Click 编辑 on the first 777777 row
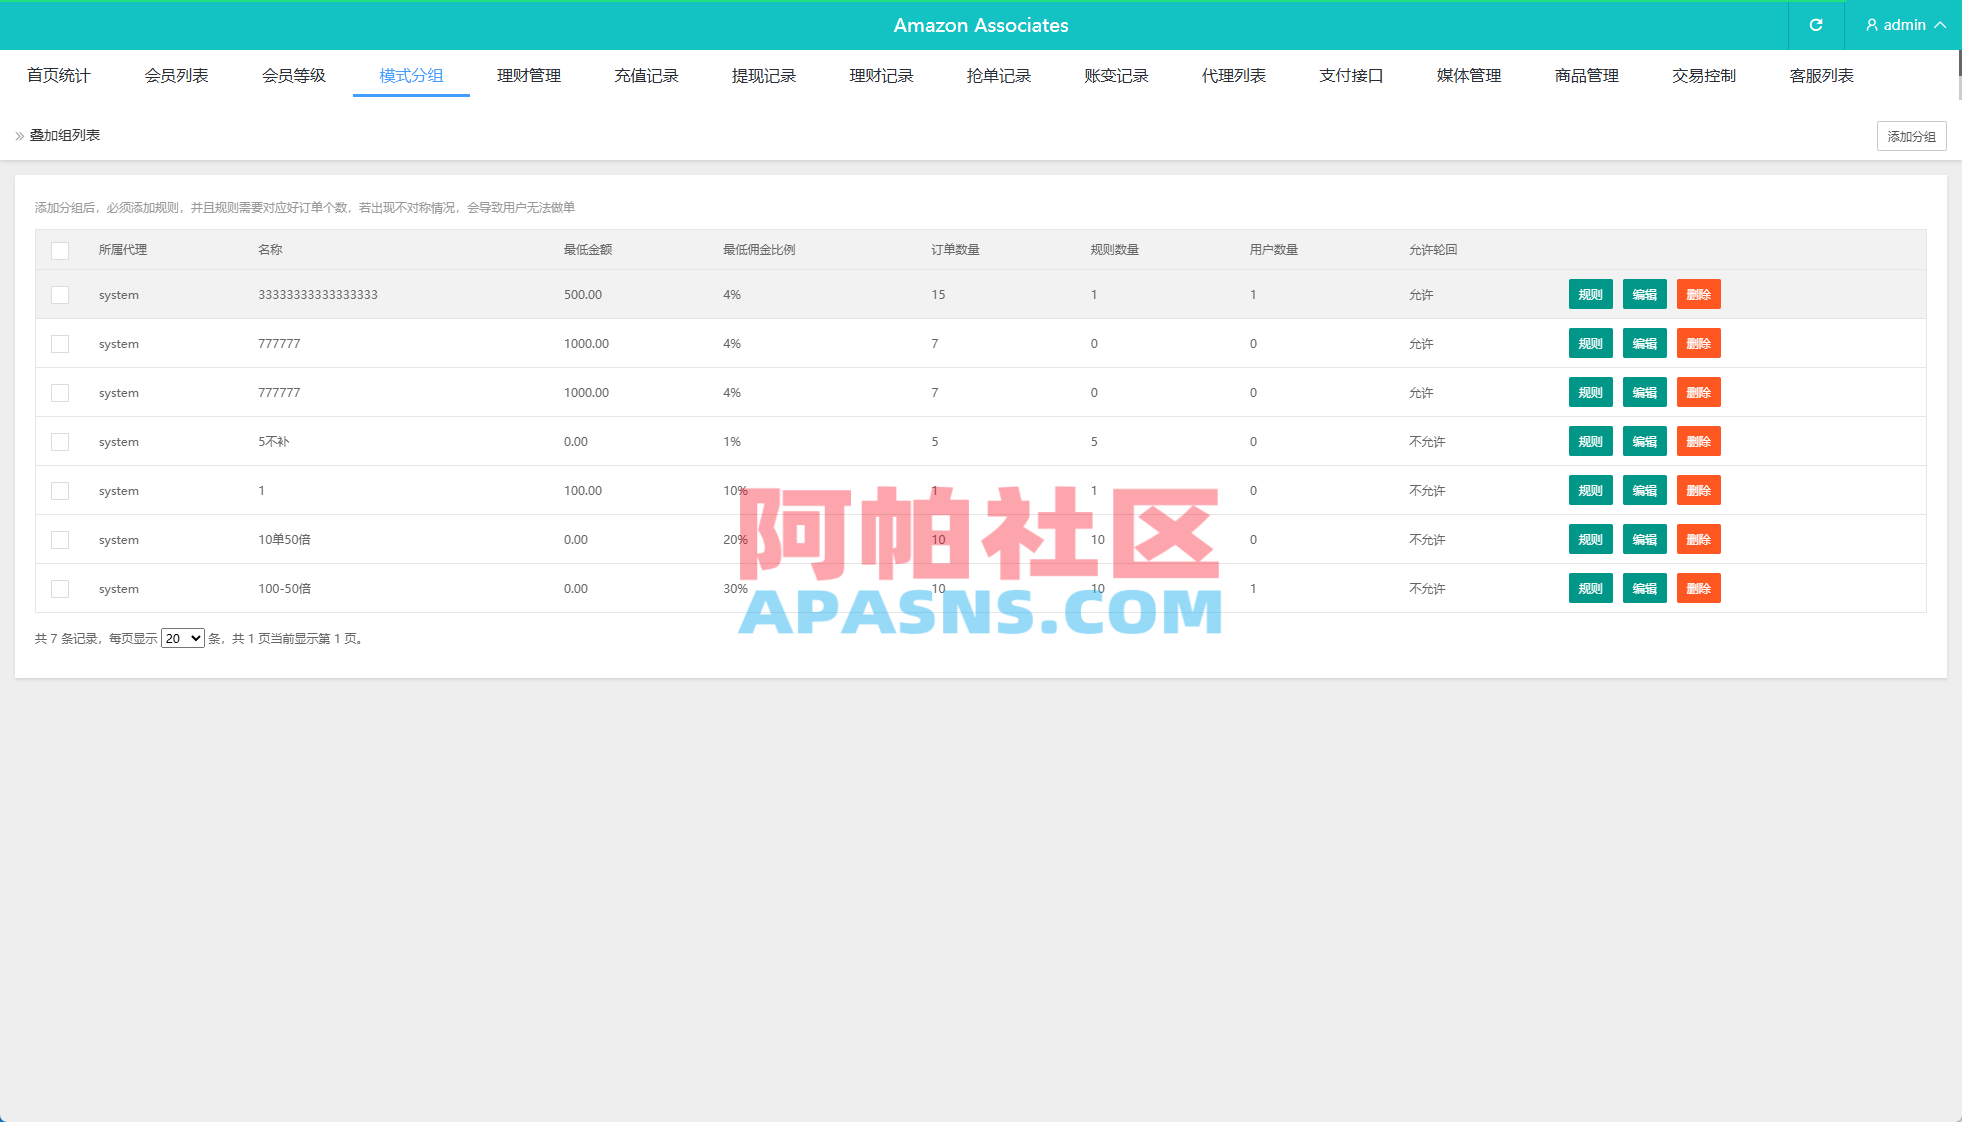The image size is (1962, 1122). 1644,343
